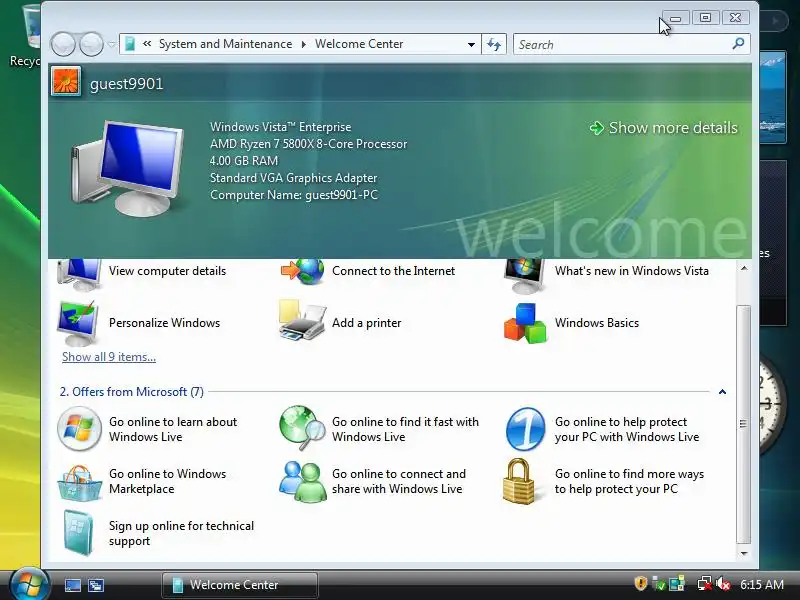Click System and Maintenance breadcrumb
This screenshot has width=800, height=600.
pyautogui.click(x=226, y=44)
